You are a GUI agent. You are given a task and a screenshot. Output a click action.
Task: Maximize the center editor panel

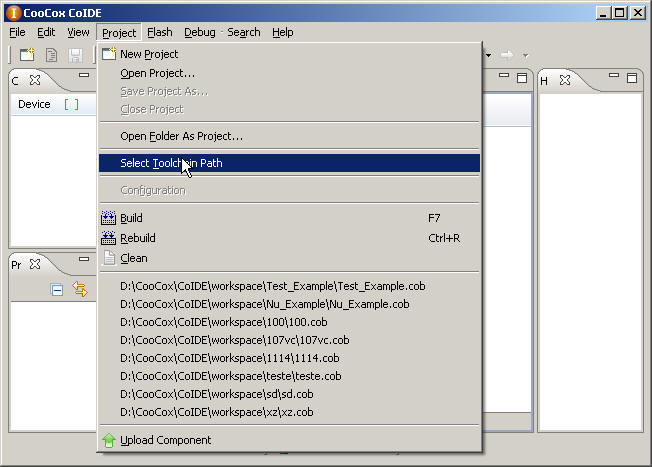tap(522, 78)
